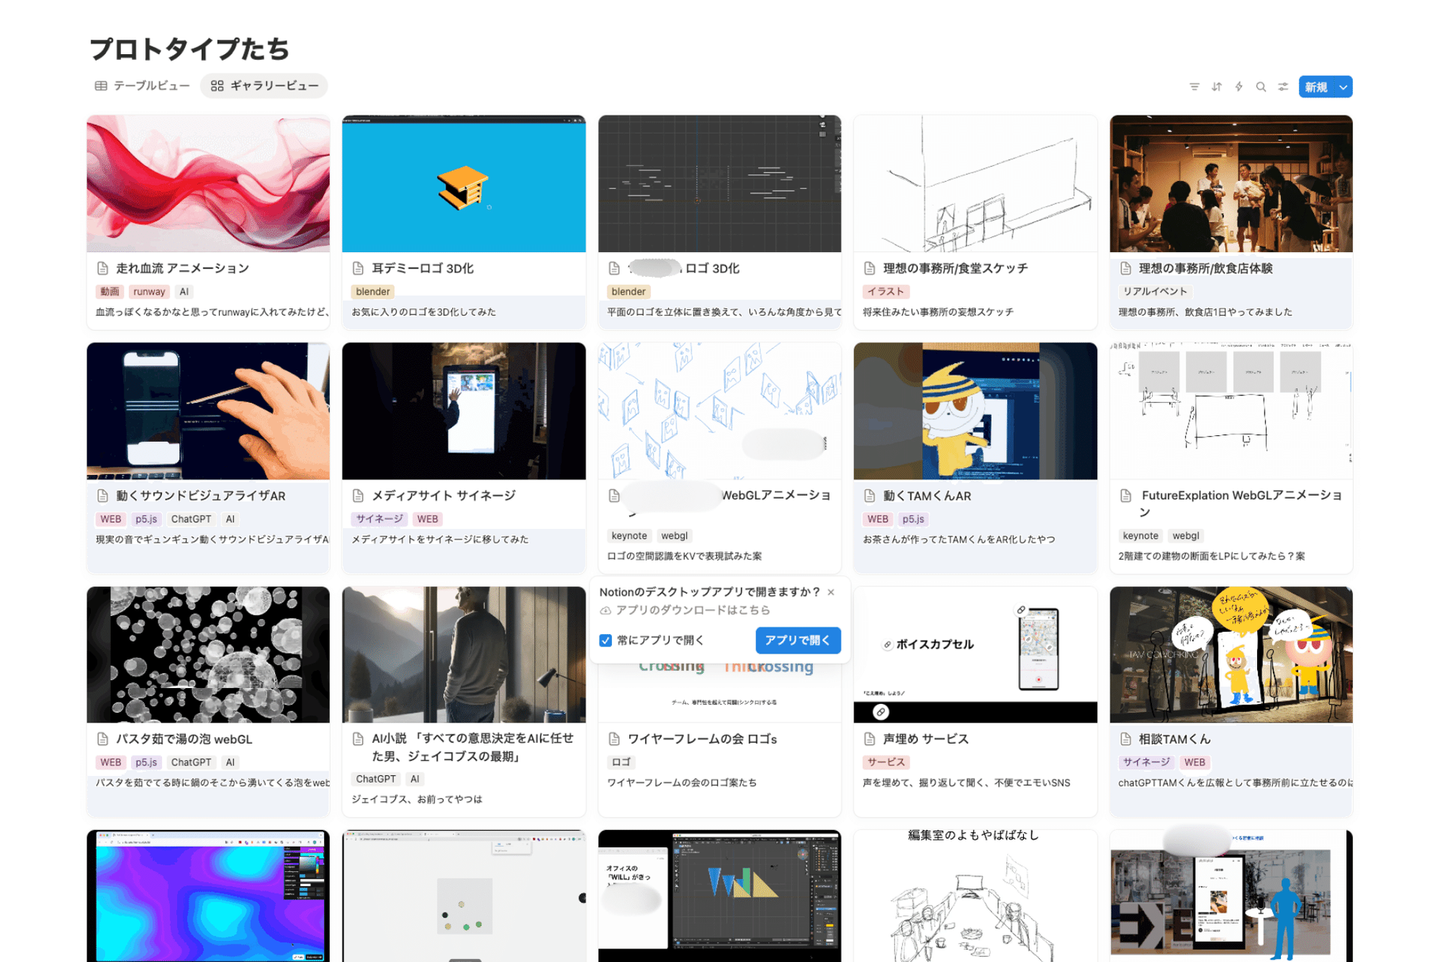Click the リアルイベント tag

[x=1155, y=292]
